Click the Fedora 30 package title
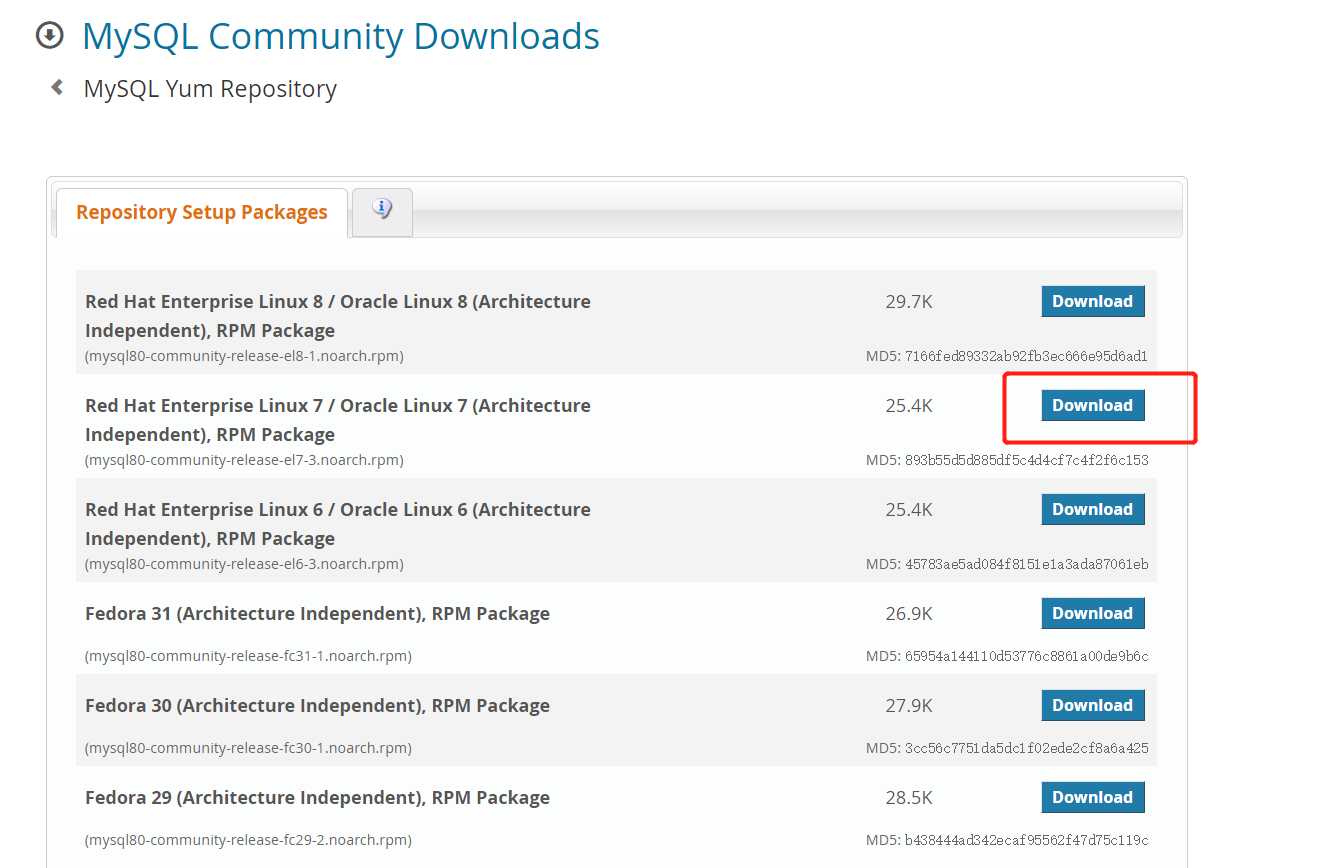1343x868 pixels. point(317,705)
